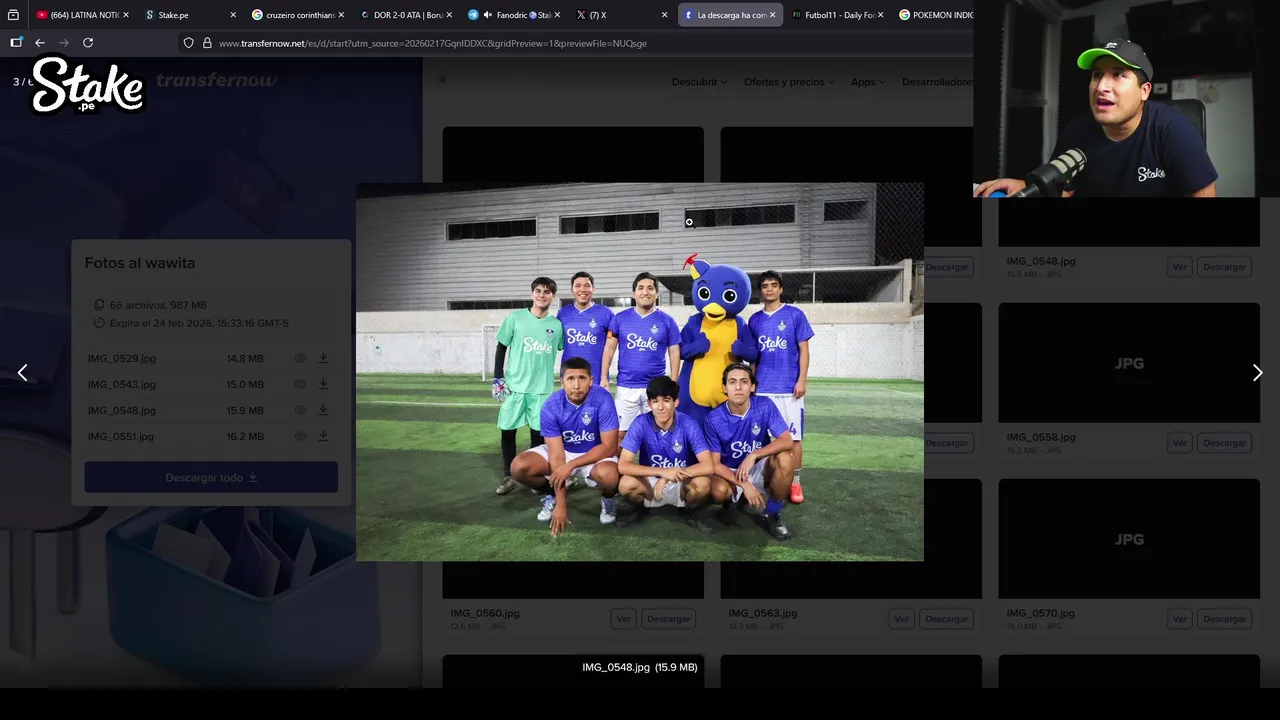Switch to the POKEMON INDIGO tab
This screenshot has height=720, width=1280.
click(934, 15)
